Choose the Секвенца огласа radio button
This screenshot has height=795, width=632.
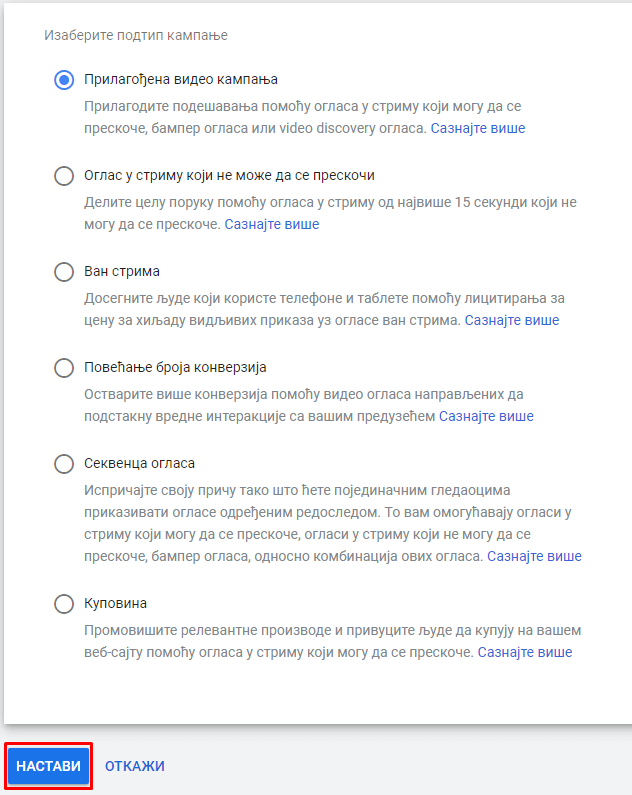[x=64, y=464]
